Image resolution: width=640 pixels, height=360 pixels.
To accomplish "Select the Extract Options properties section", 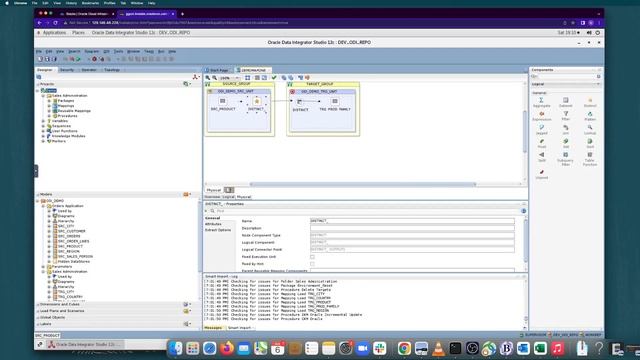I will tap(218, 230).
